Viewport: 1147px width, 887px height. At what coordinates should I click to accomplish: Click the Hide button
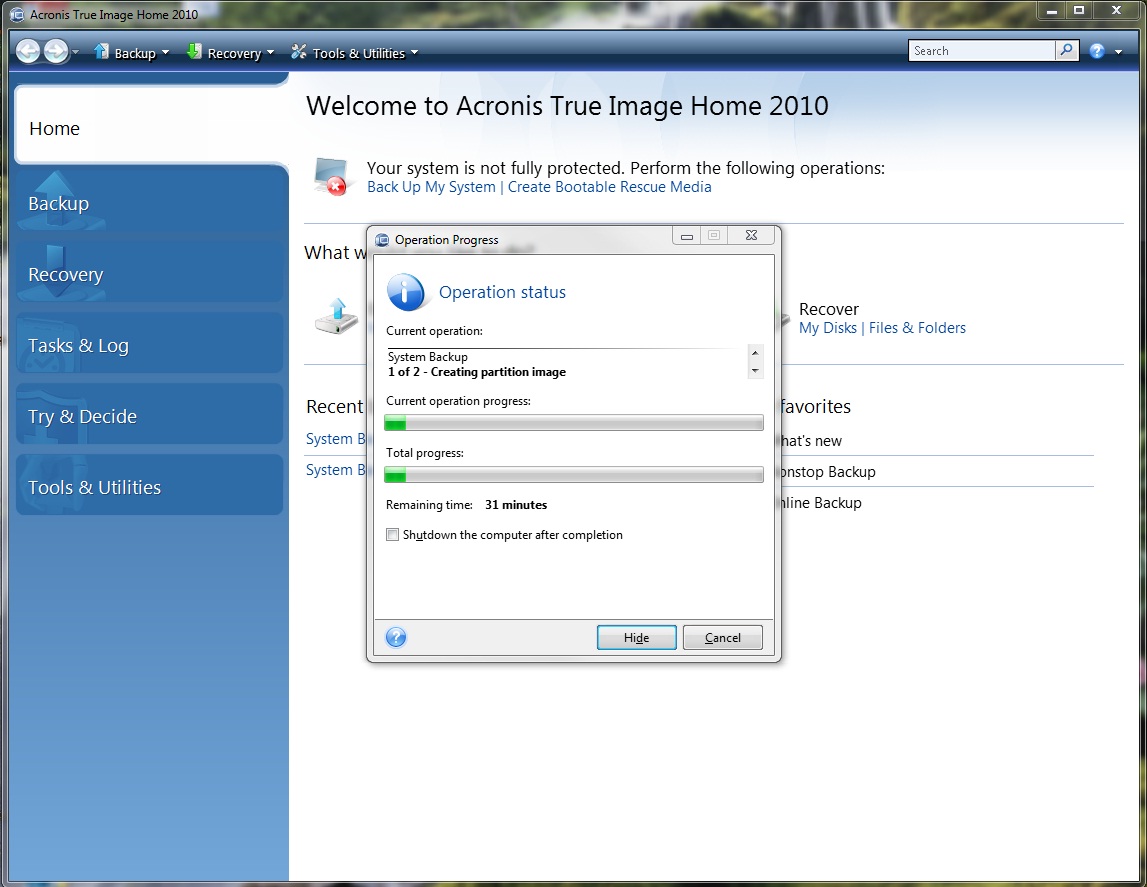pyautogui.click(x=636, y=638)
